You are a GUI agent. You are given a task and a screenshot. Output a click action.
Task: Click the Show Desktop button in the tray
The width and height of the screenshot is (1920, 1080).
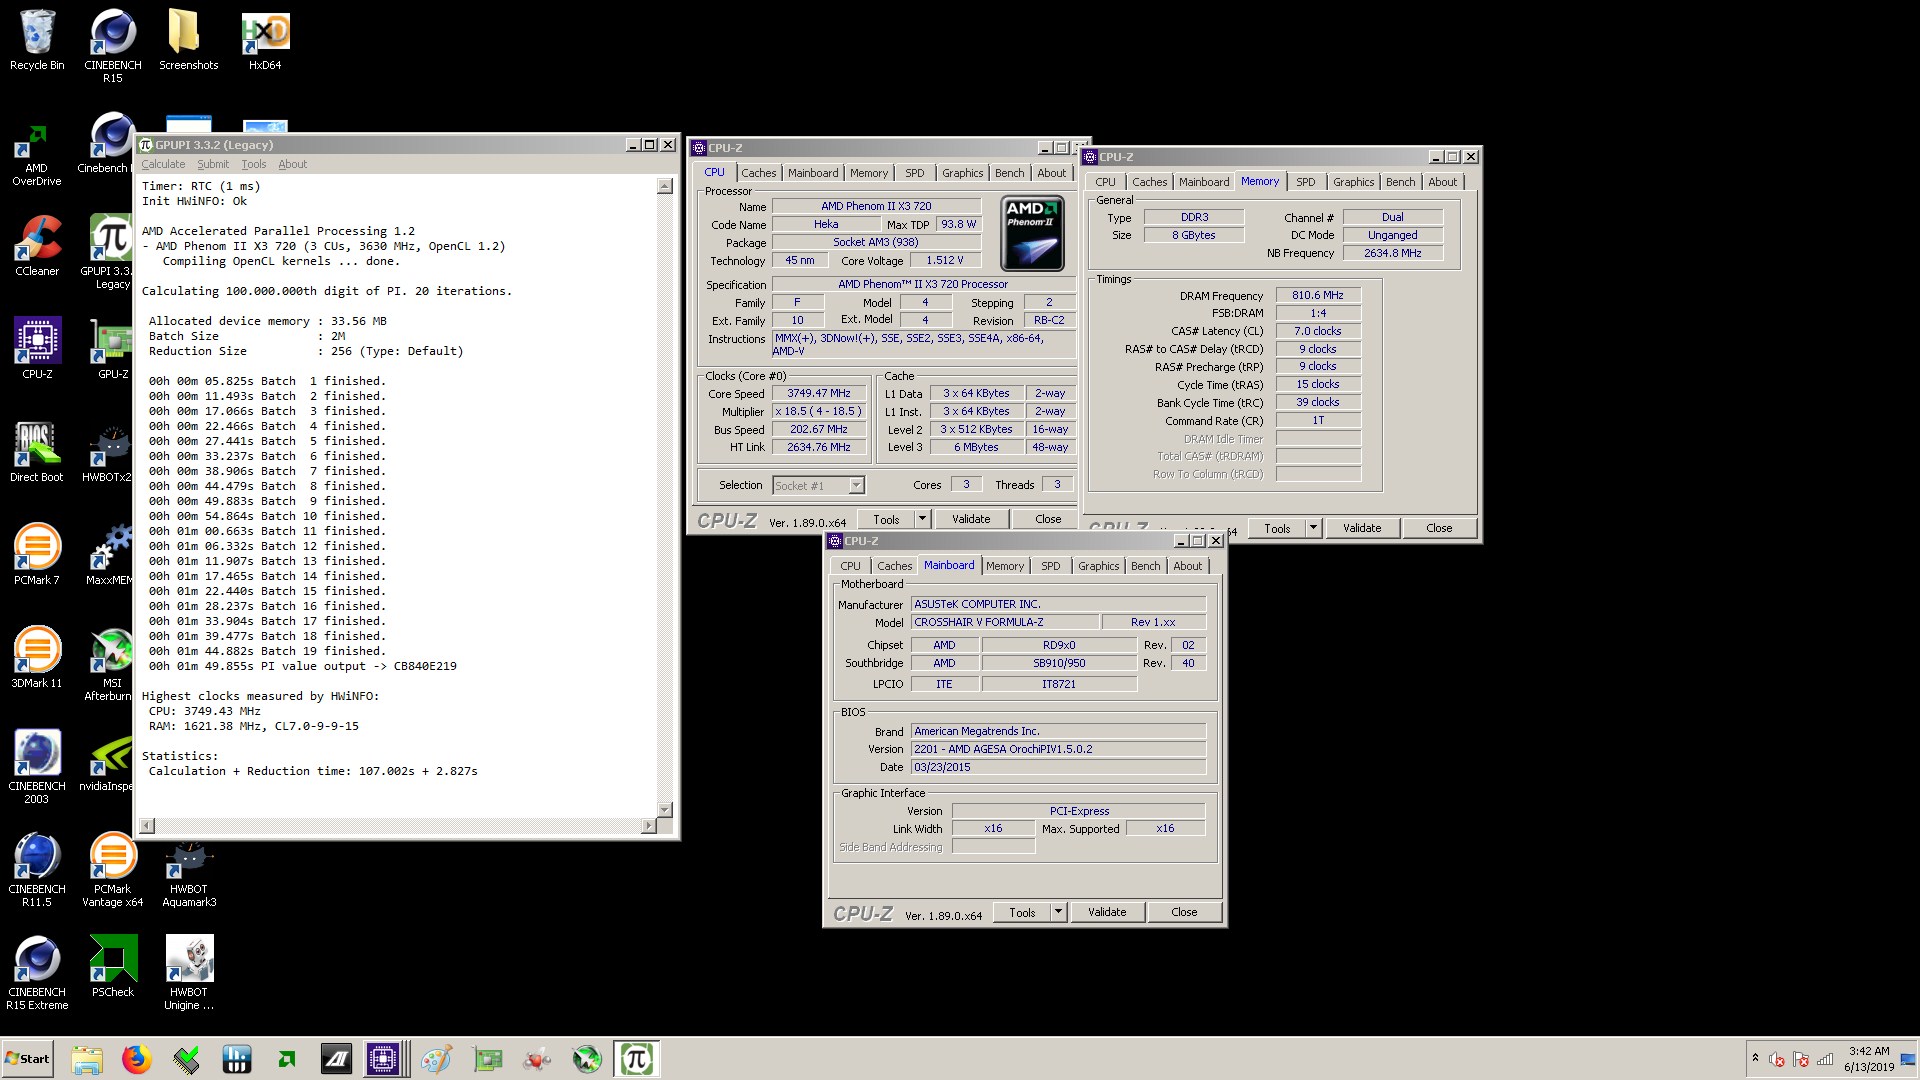(1909, 1059)
